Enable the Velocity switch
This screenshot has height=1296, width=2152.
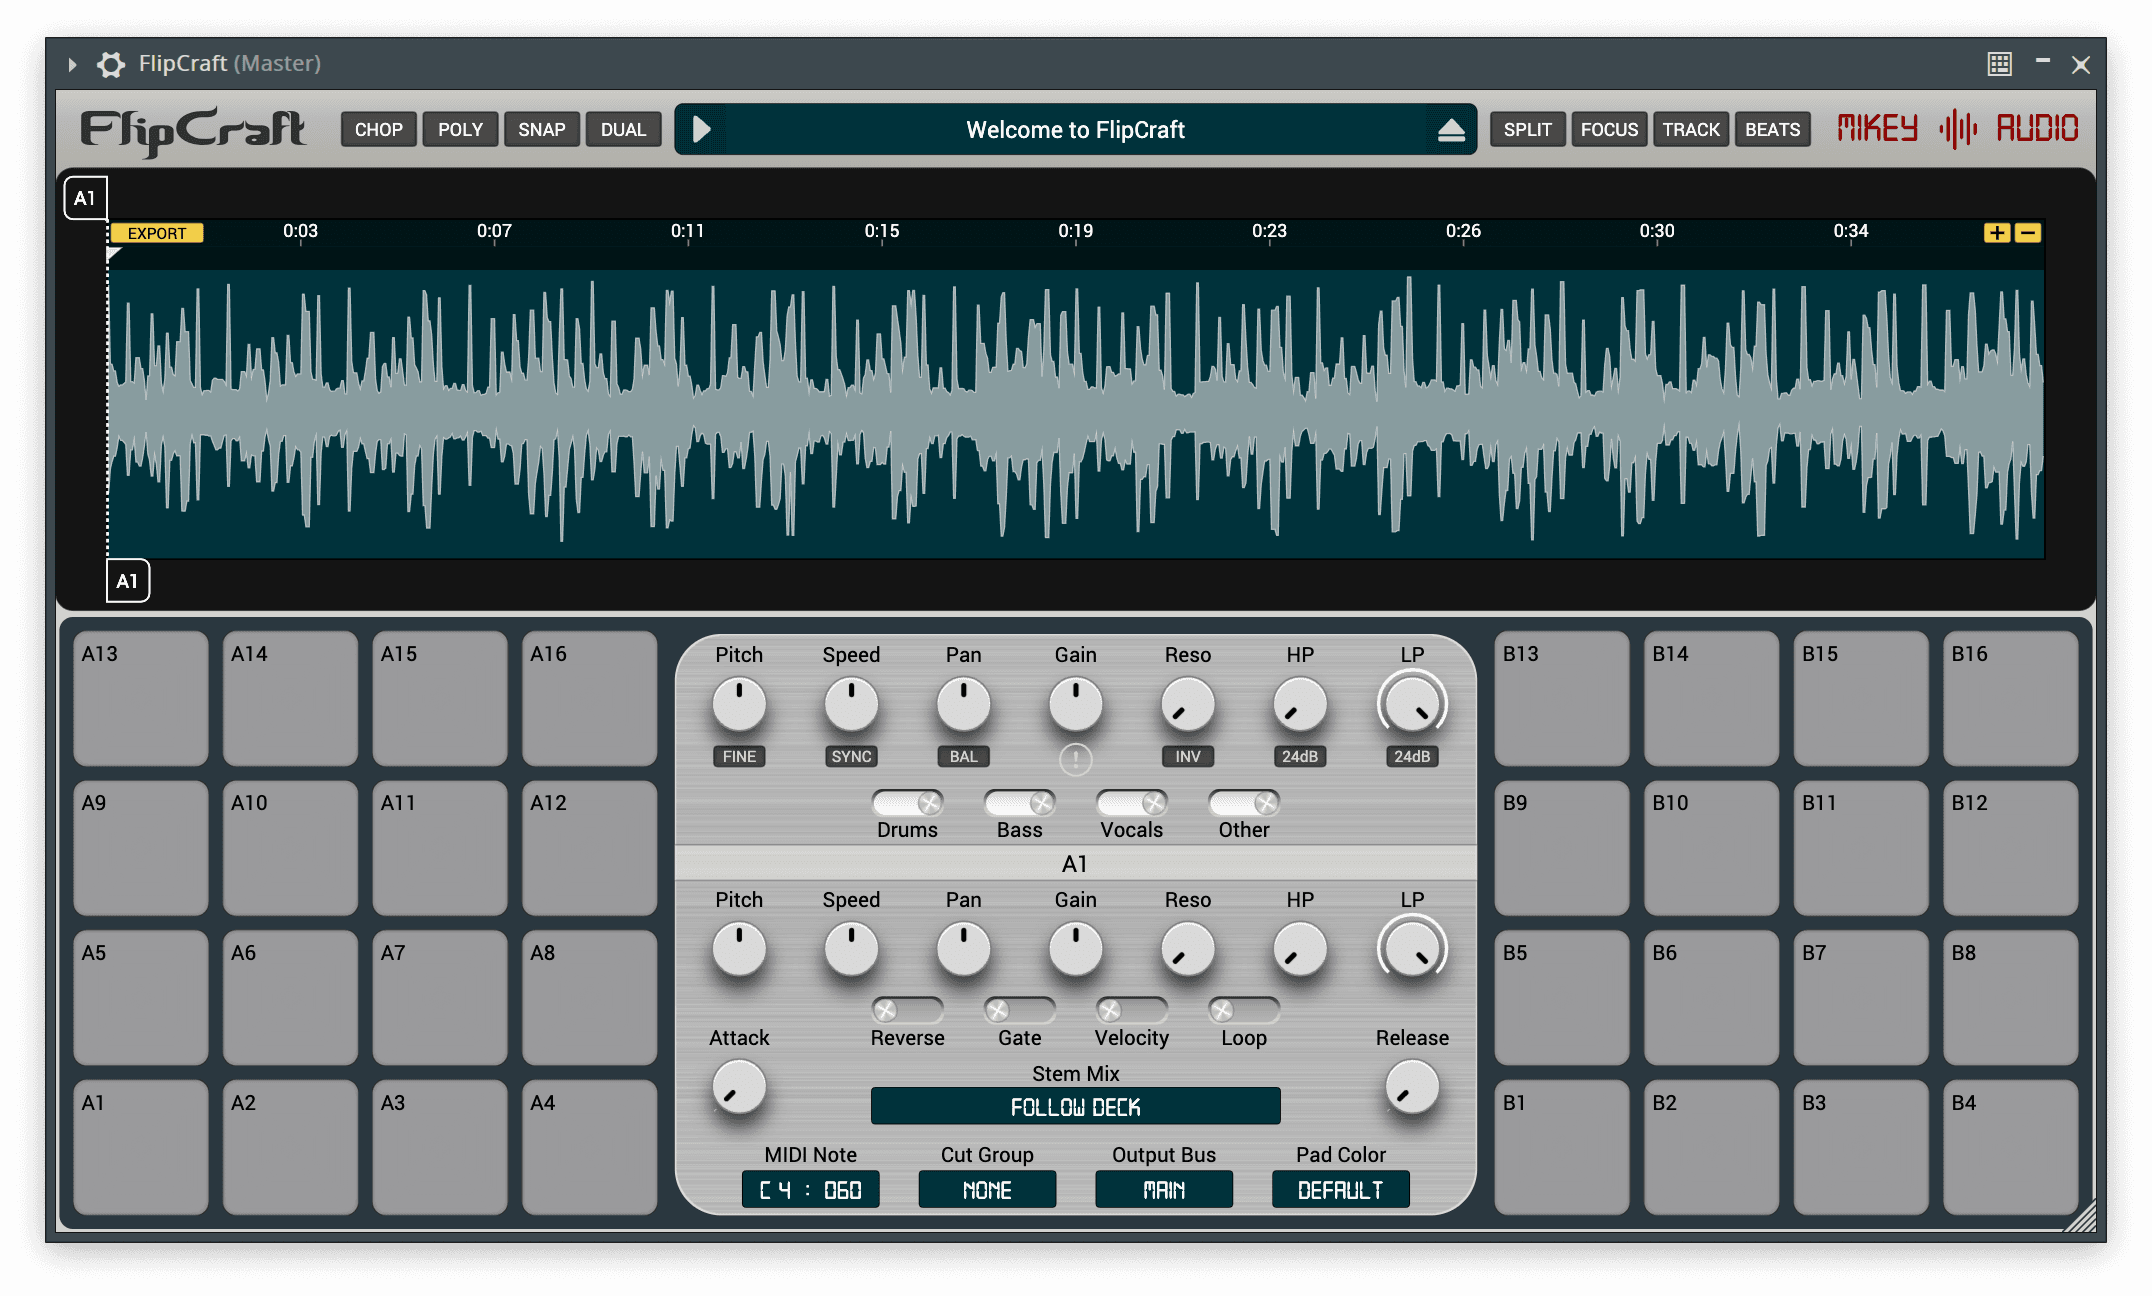1131,1010
